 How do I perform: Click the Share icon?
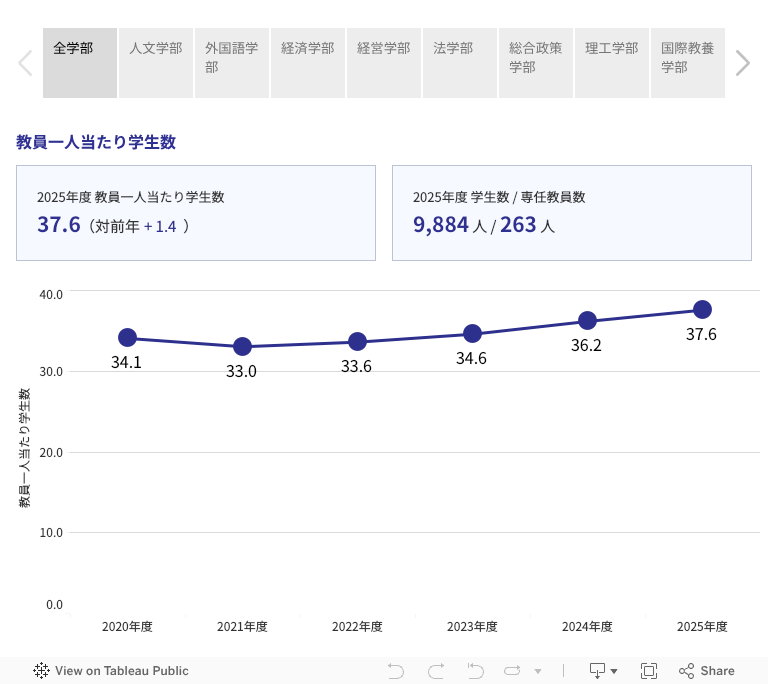click(707, 671)
